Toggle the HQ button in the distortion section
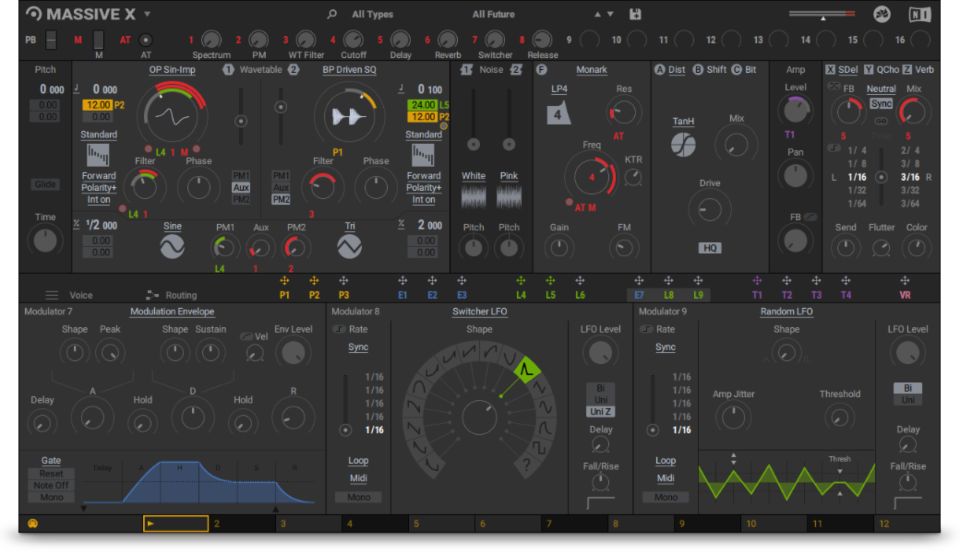960x553 pixels. 710,246
